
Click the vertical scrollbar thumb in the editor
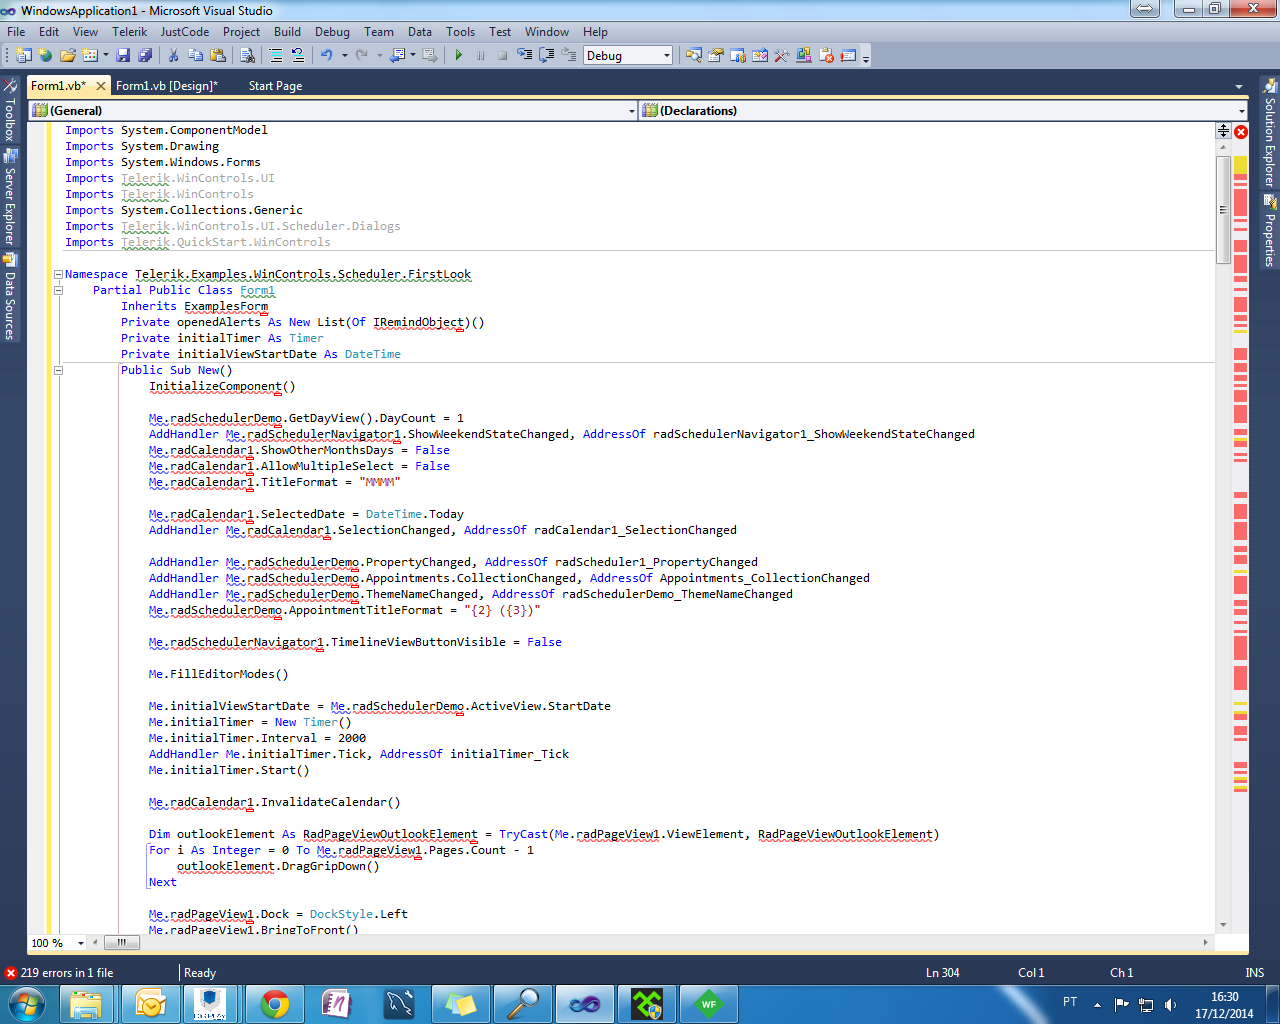point(1223,210)
